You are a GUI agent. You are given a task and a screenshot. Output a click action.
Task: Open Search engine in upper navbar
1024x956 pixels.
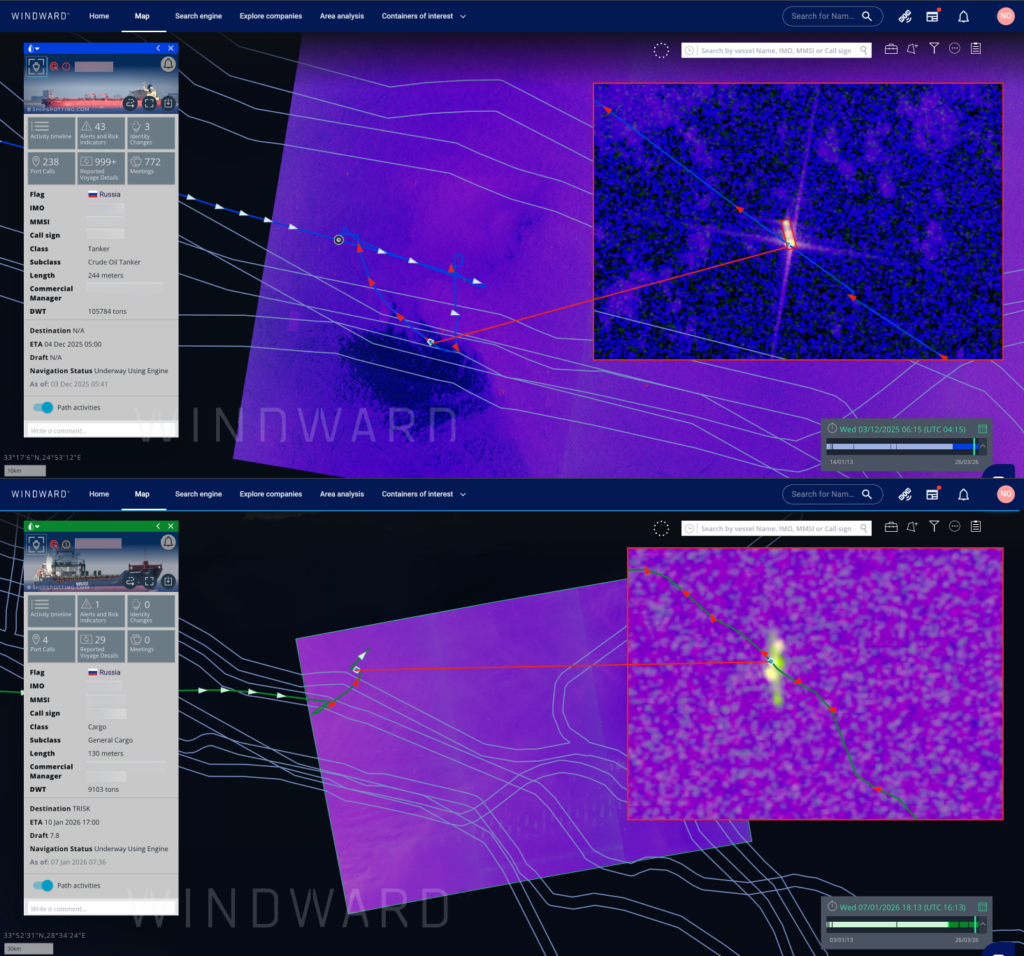point(199,16)
